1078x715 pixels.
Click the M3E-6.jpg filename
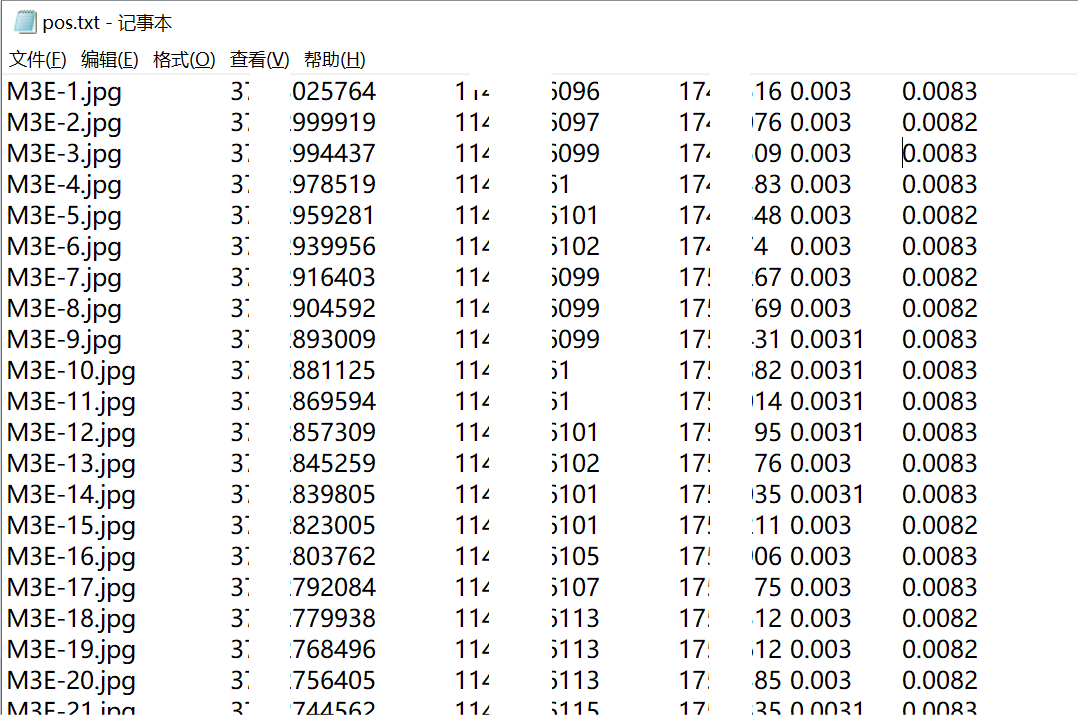(x=64, y=247)
